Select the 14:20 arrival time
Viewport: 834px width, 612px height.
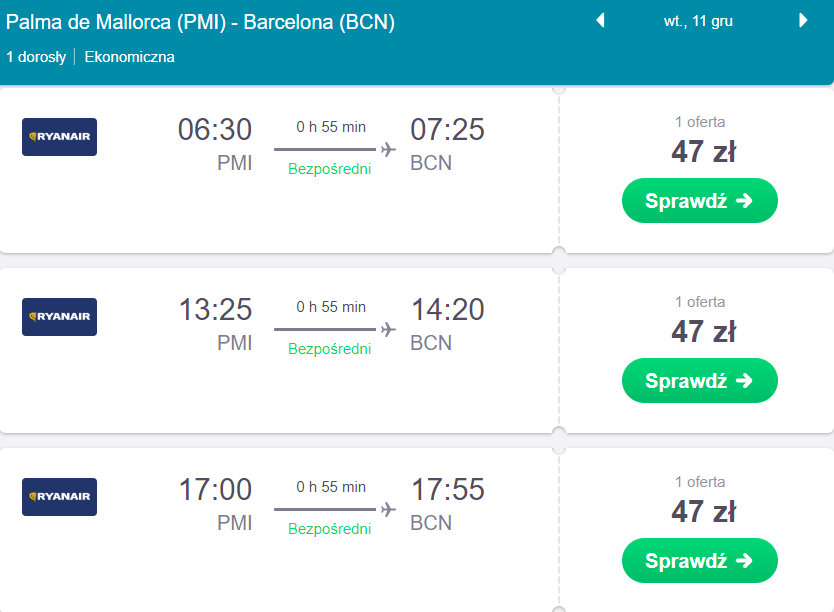(447, 309)
